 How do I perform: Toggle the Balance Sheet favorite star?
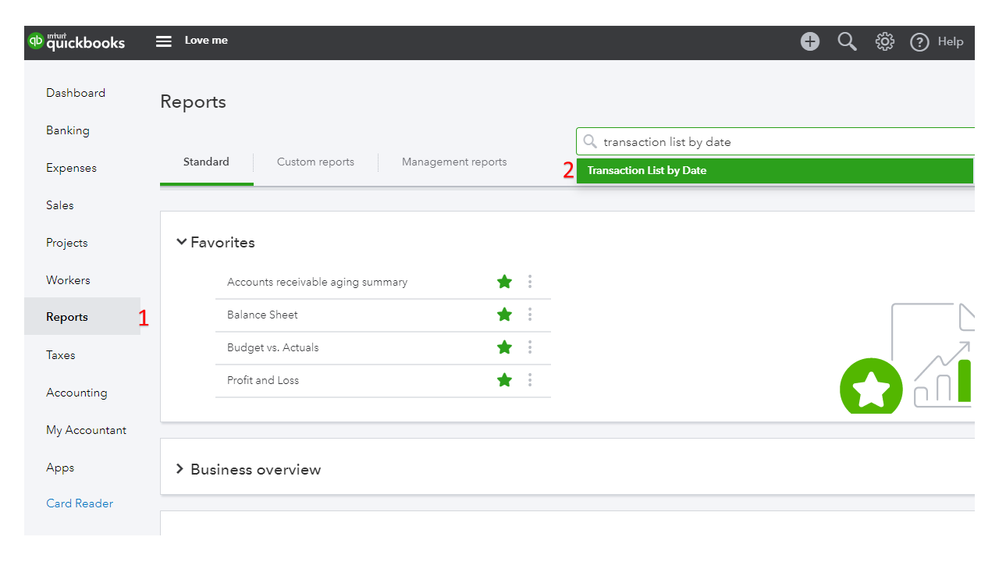(x=505, y=315)
